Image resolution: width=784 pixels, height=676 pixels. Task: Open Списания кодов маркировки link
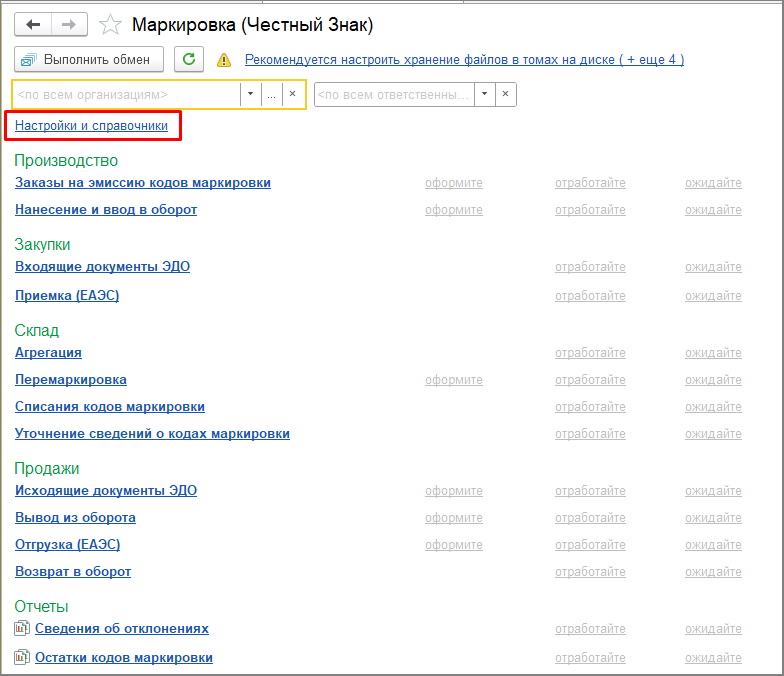point(110,406)
